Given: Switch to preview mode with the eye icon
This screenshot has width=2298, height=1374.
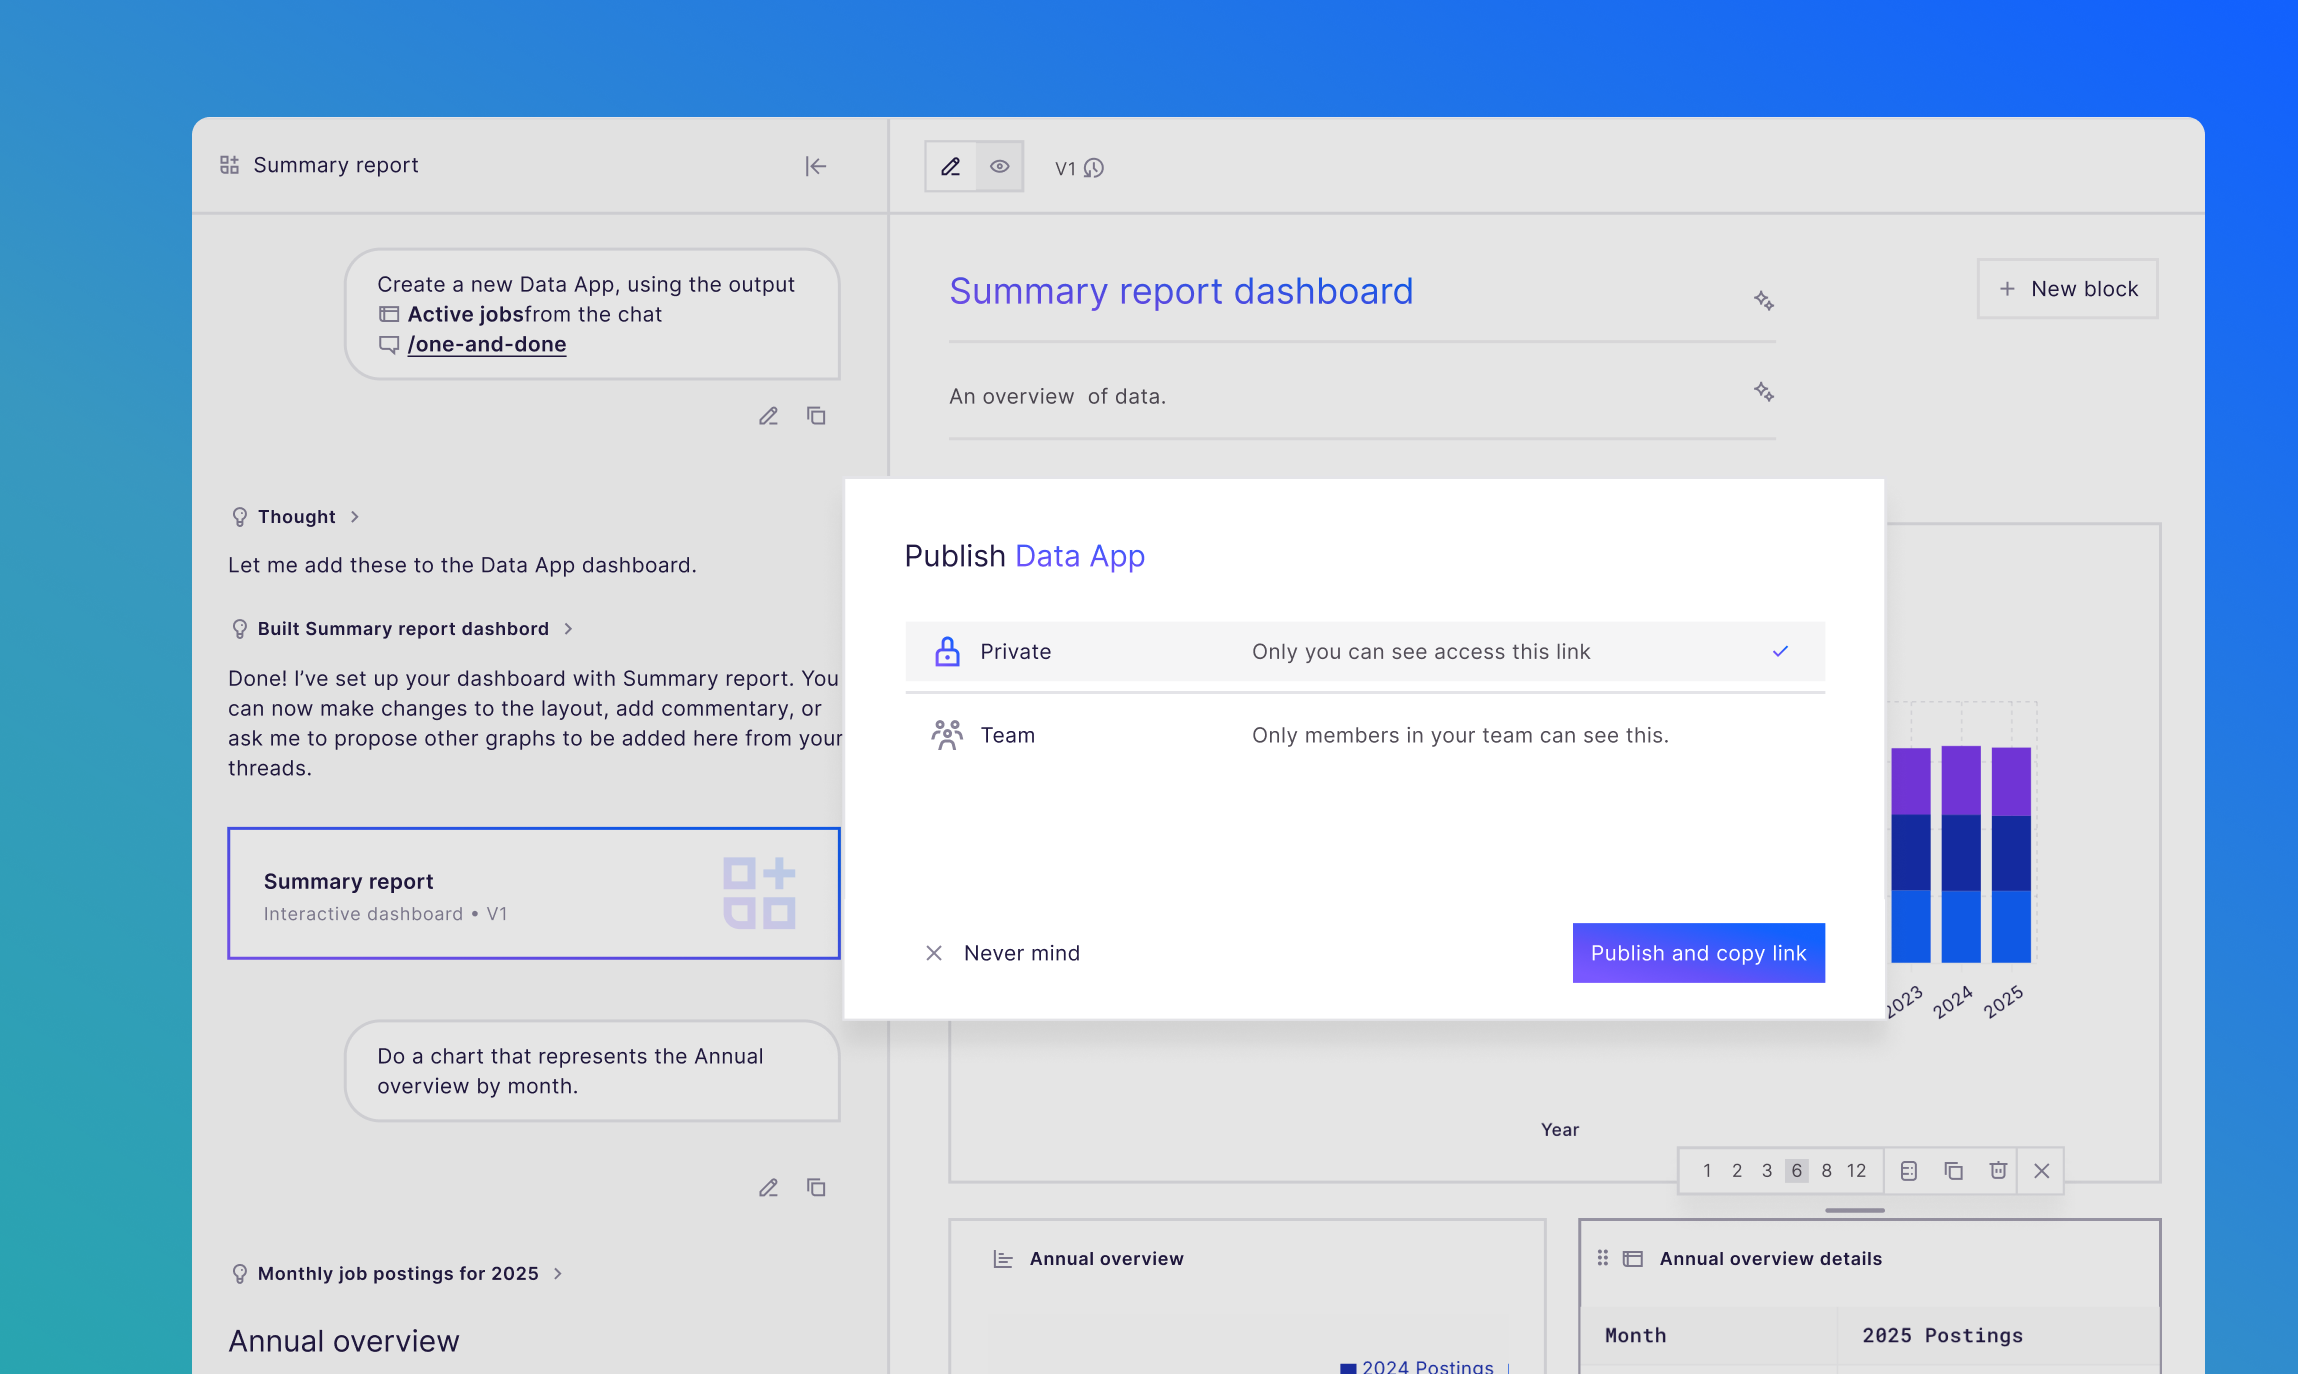Looking at the screenshot, I should click(999, 166).
